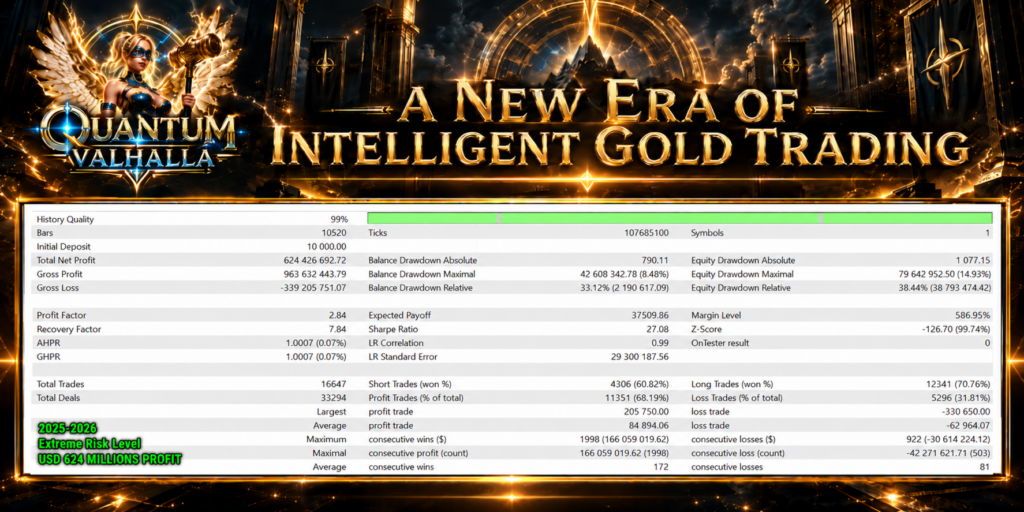Click the consecutive wins value '1998 (166 059 019.62)'
Screen dimensions: 1024x512
(624, 439)
